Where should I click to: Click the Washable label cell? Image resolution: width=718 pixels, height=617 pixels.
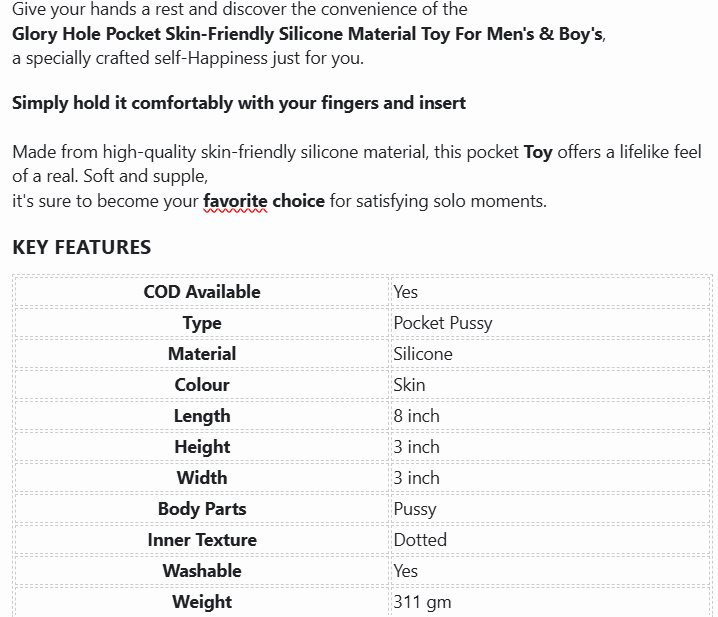pos(202,571)
